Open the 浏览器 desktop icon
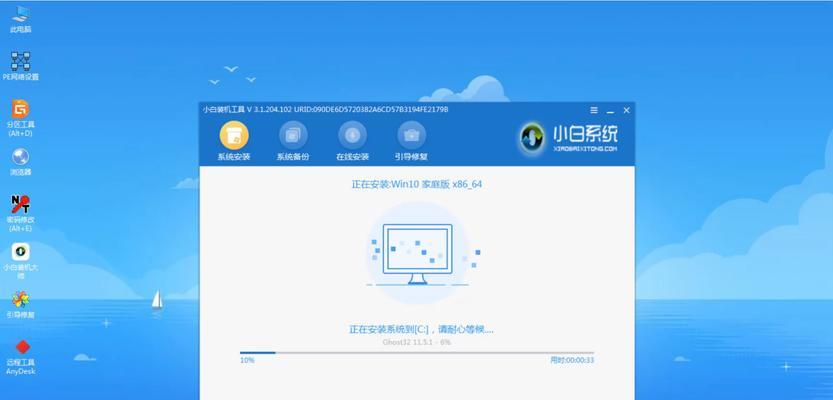833x400 pixels. 20,161
